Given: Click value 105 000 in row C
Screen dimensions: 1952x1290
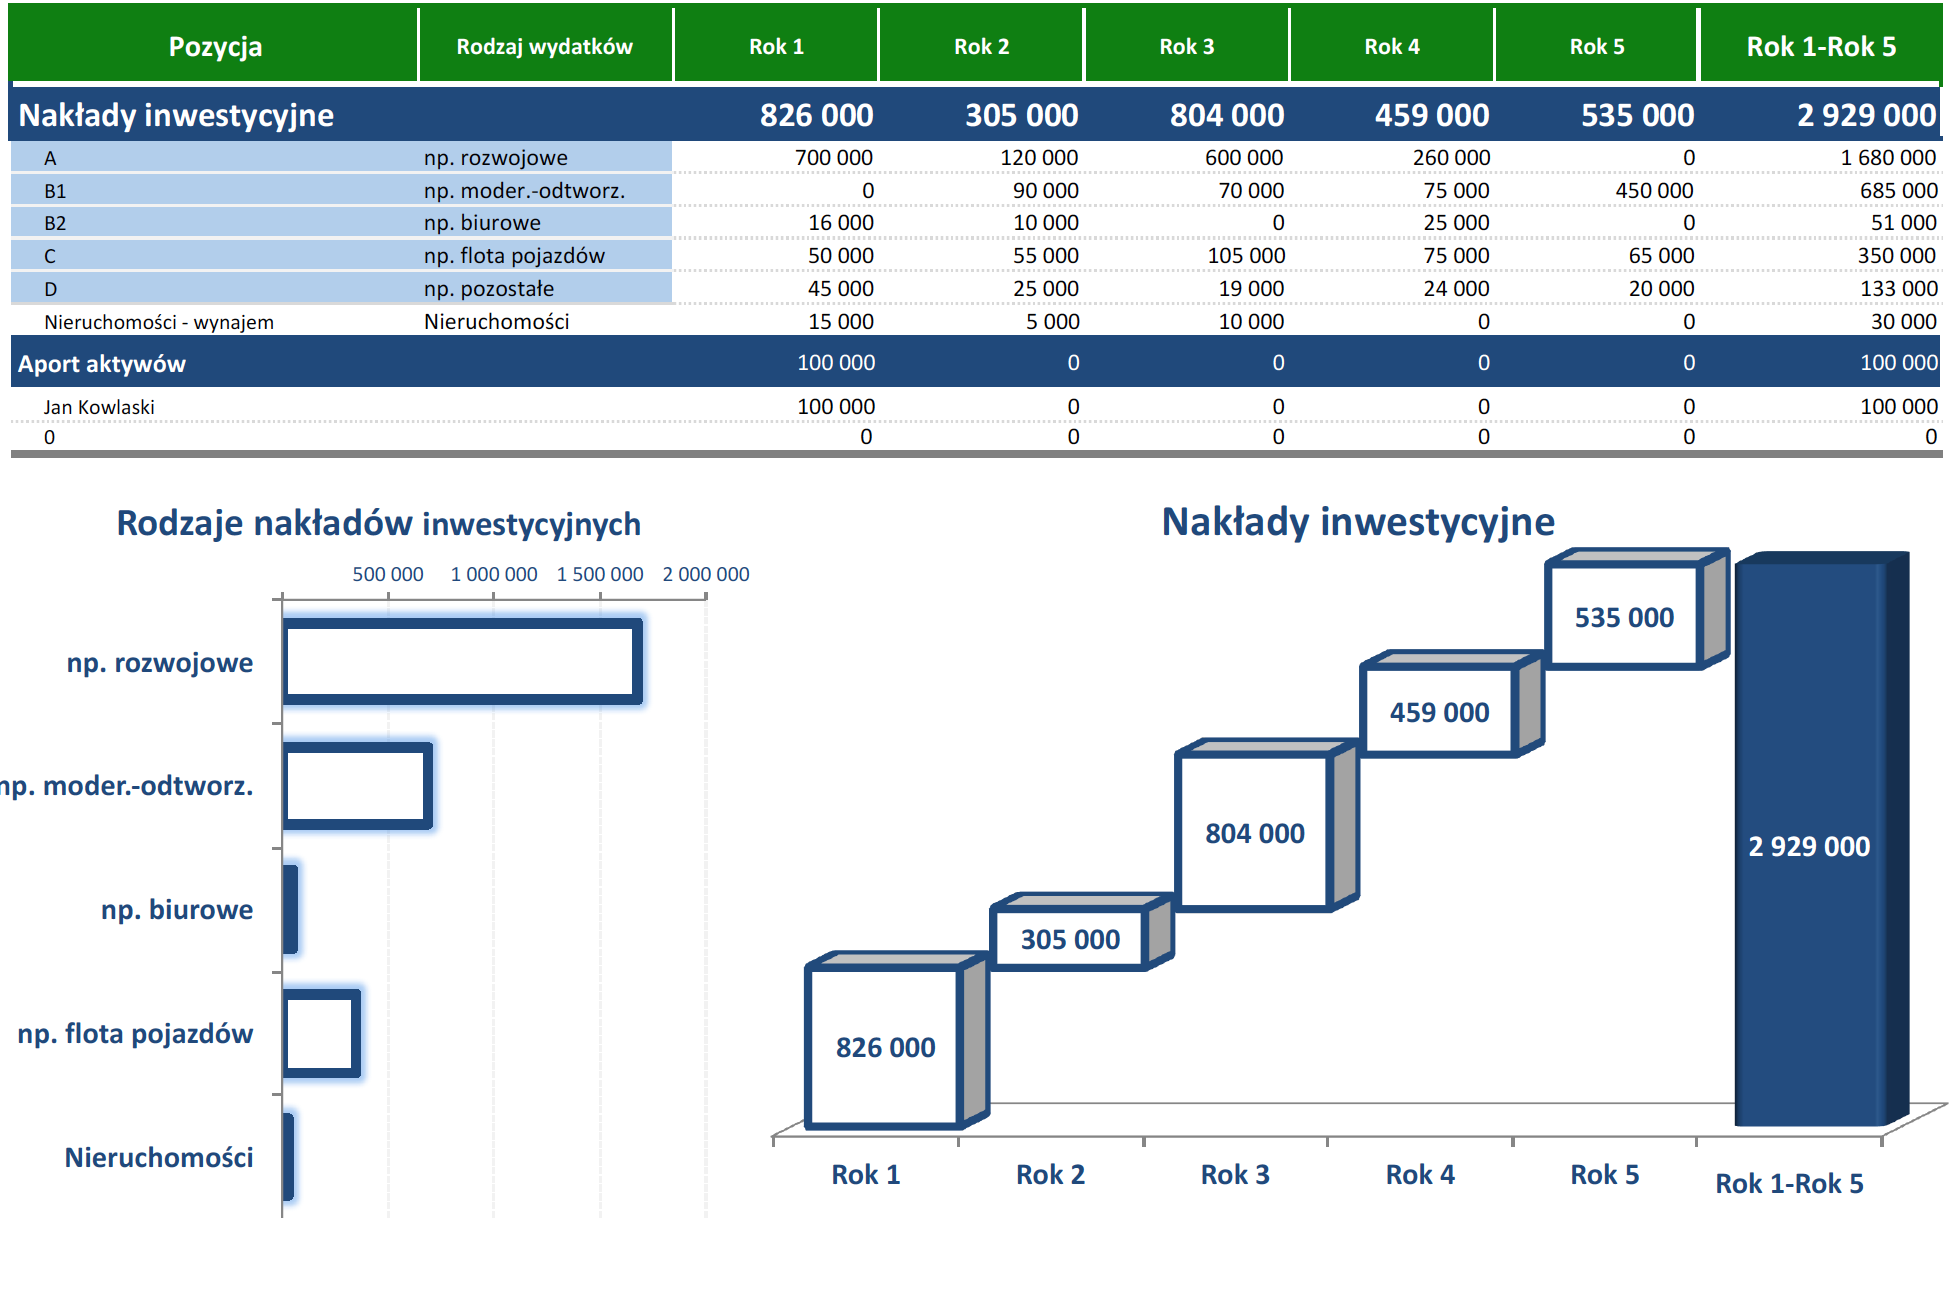Looking at the screenshot, I should coord(1246,256).
